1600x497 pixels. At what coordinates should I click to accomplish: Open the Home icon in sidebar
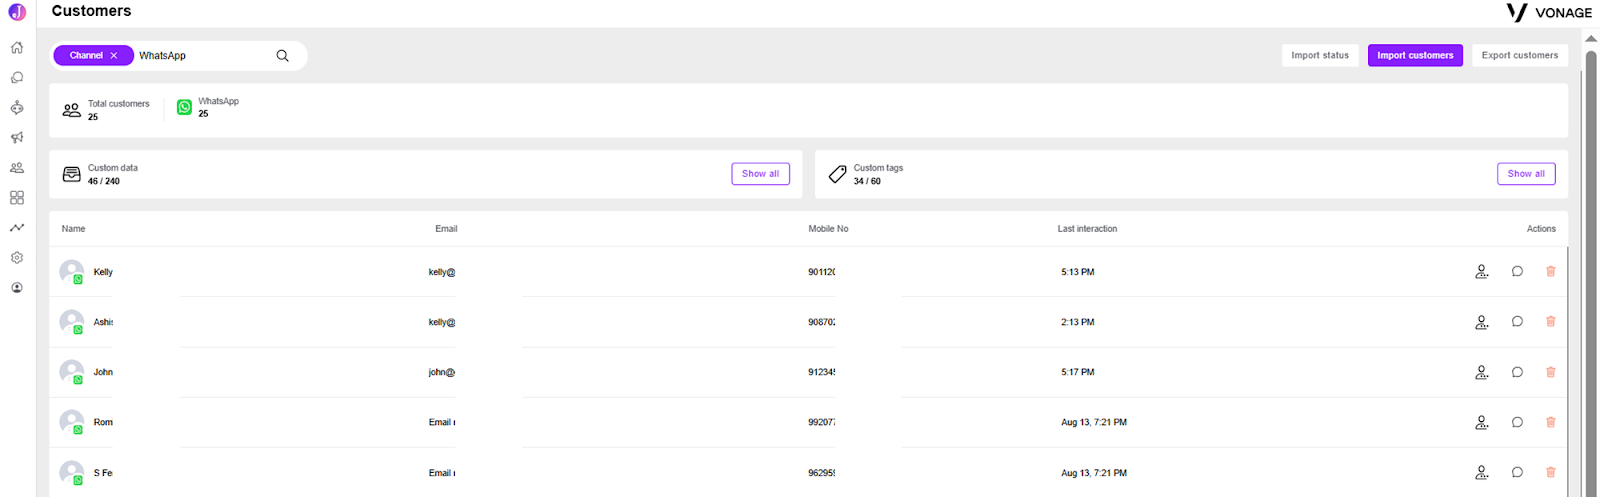17,47
